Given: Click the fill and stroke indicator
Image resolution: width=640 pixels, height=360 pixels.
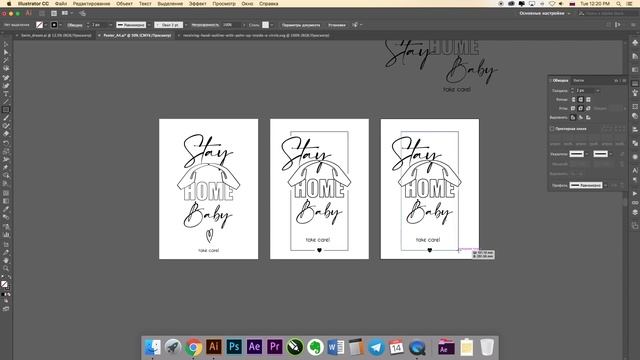Looking at the screenshot, I should pos(5,284).
